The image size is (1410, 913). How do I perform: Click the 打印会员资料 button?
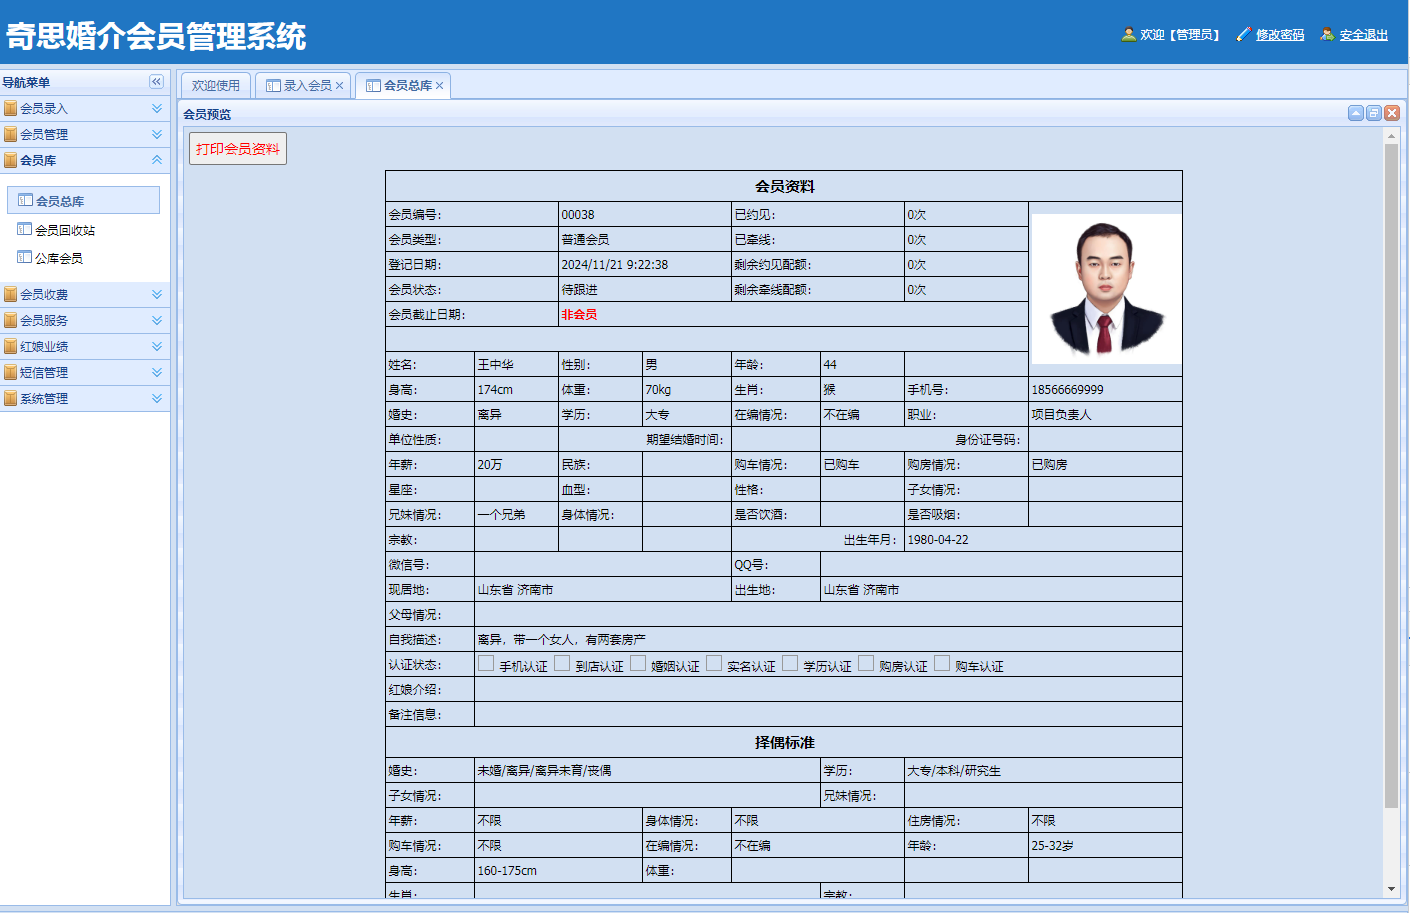pyautogui.click(x=238, y=149)
